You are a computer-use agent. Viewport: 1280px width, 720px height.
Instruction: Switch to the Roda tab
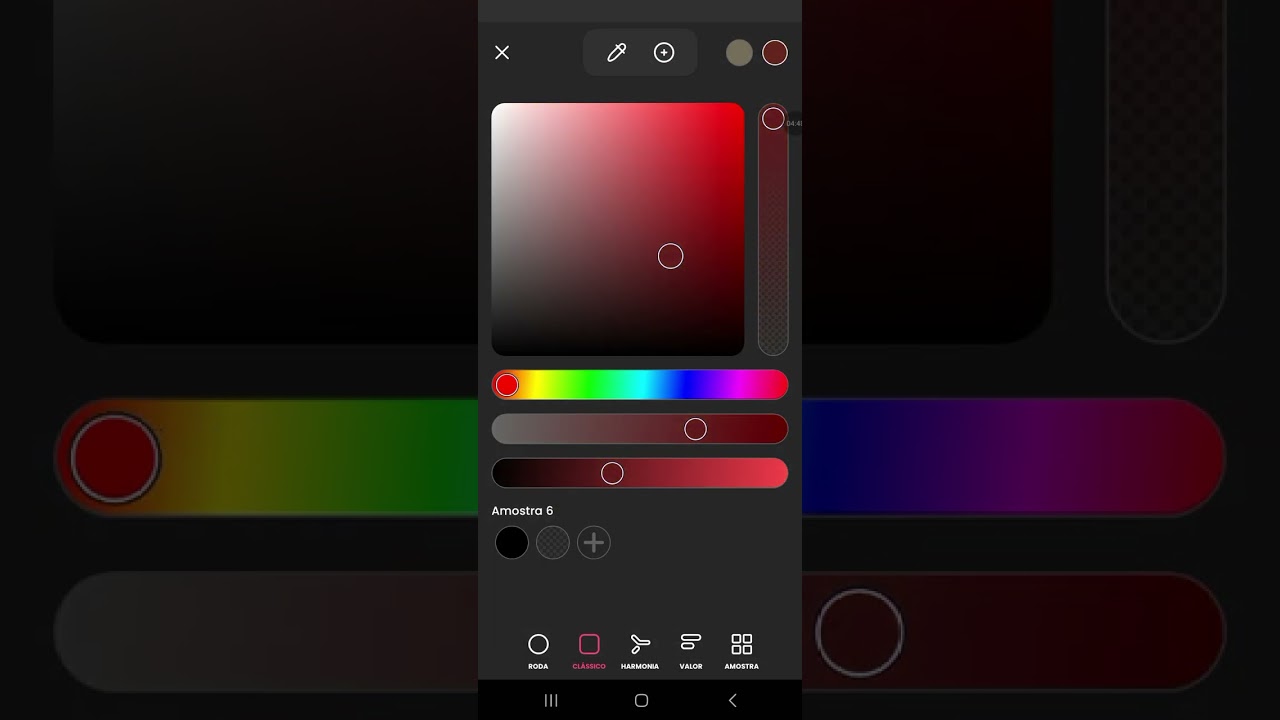538,651
